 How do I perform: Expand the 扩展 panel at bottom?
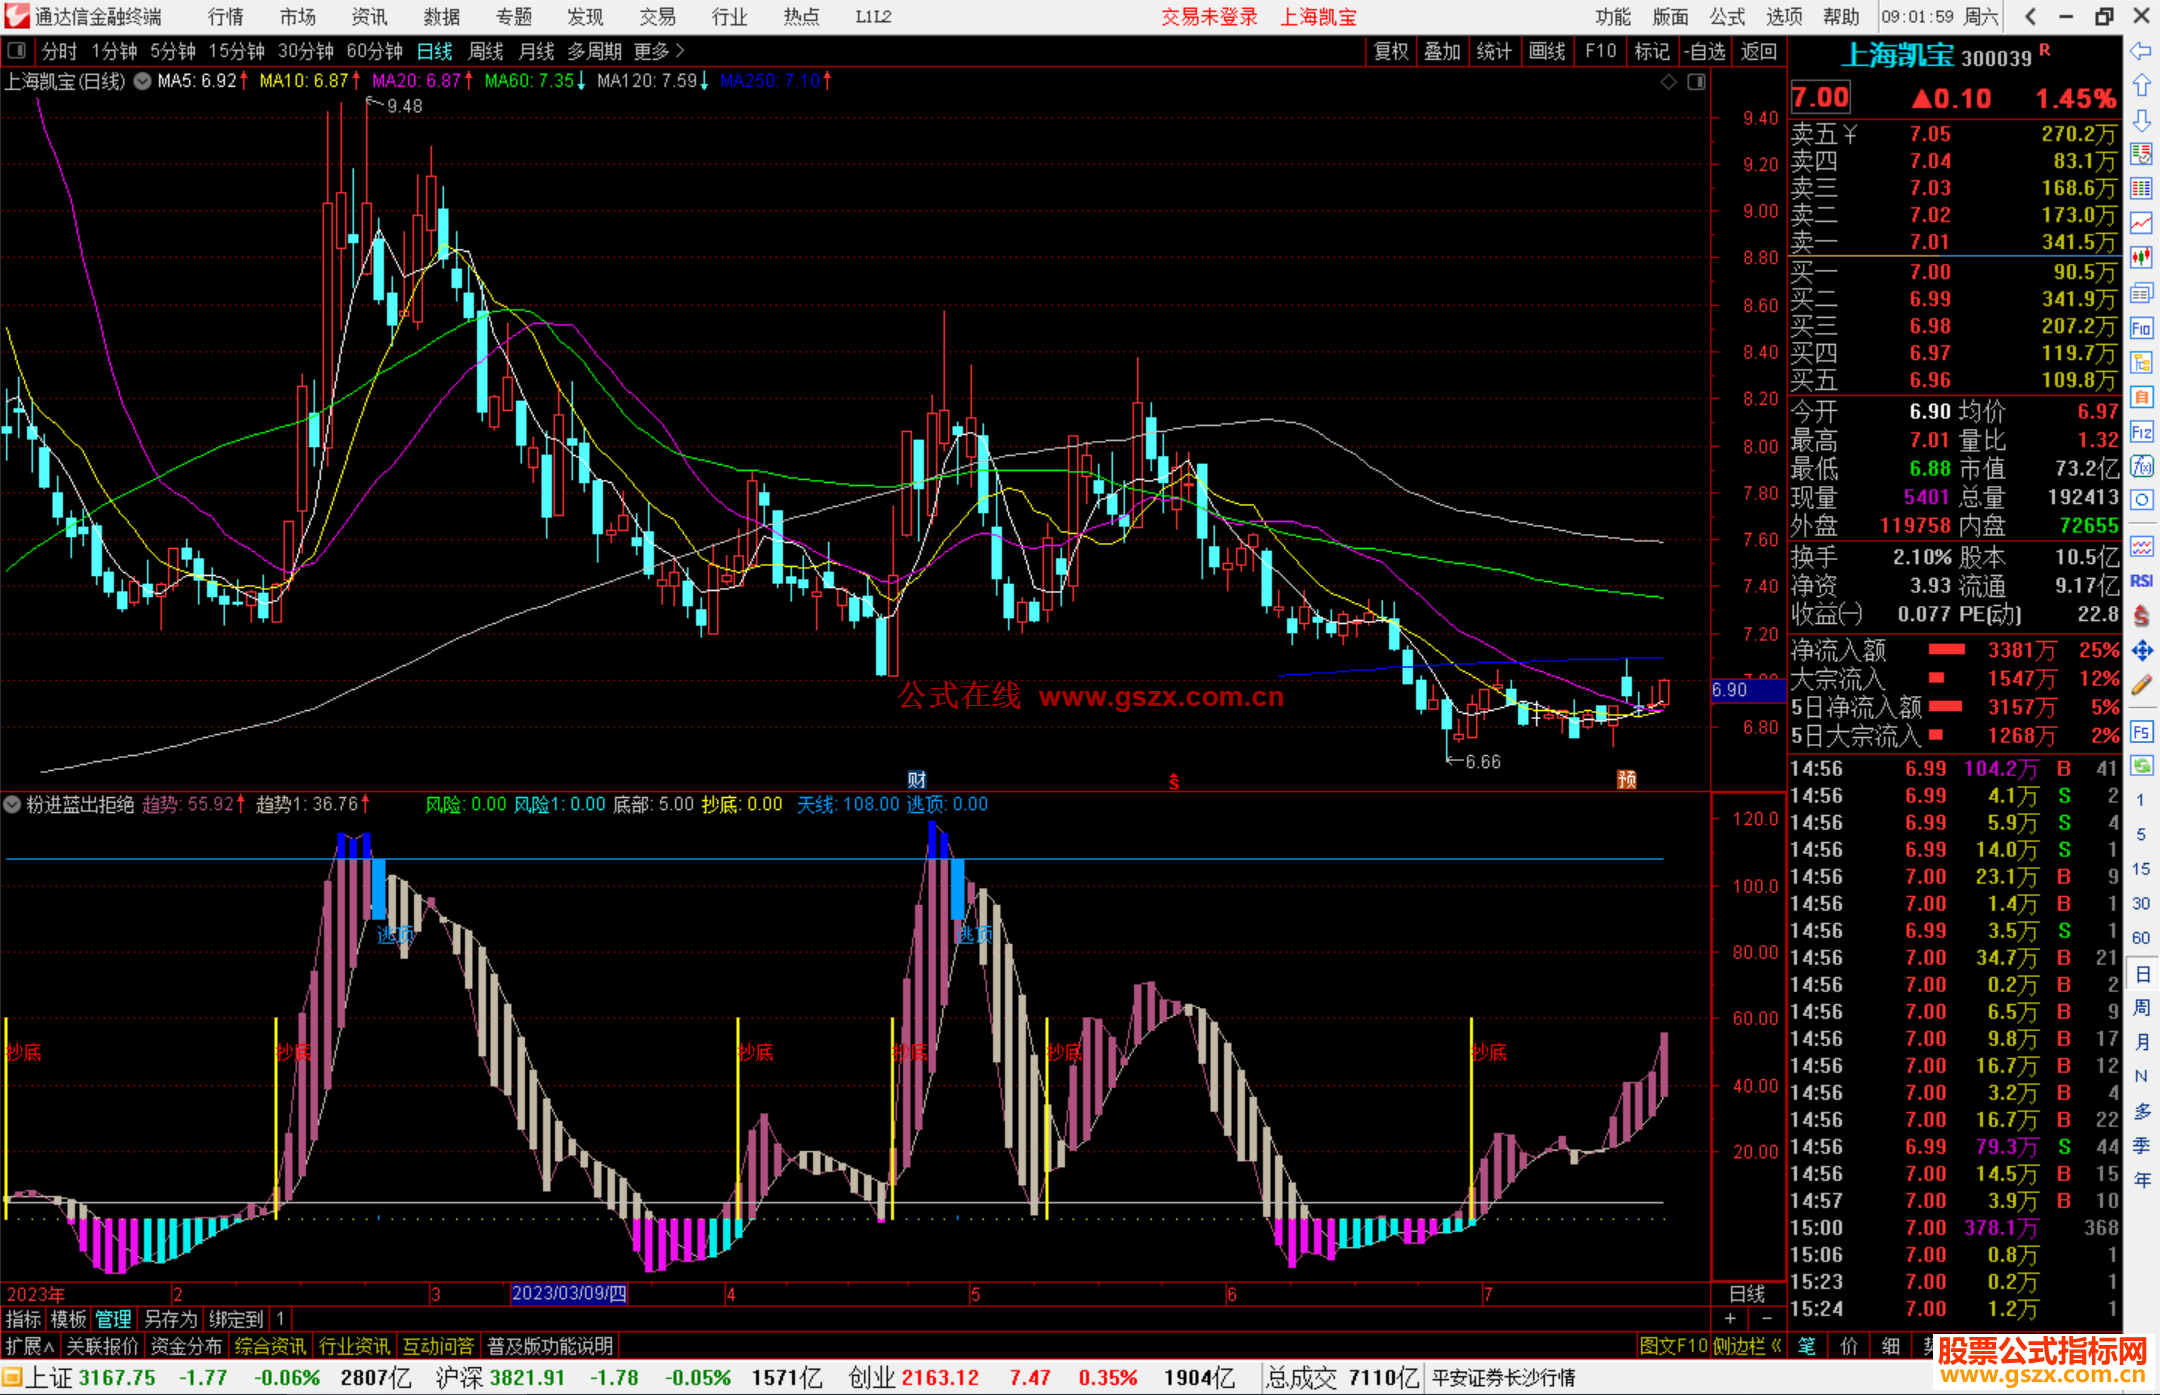click(x=30, y=1346)
